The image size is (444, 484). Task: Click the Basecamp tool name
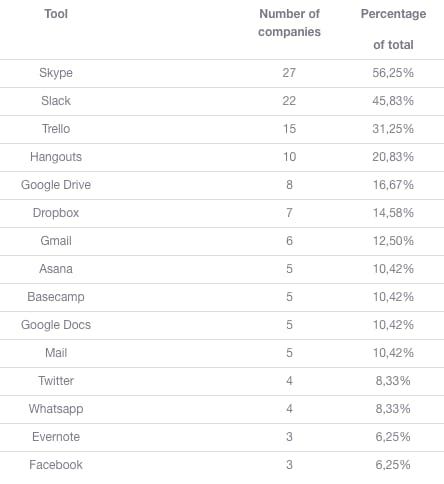pos(56,297)
